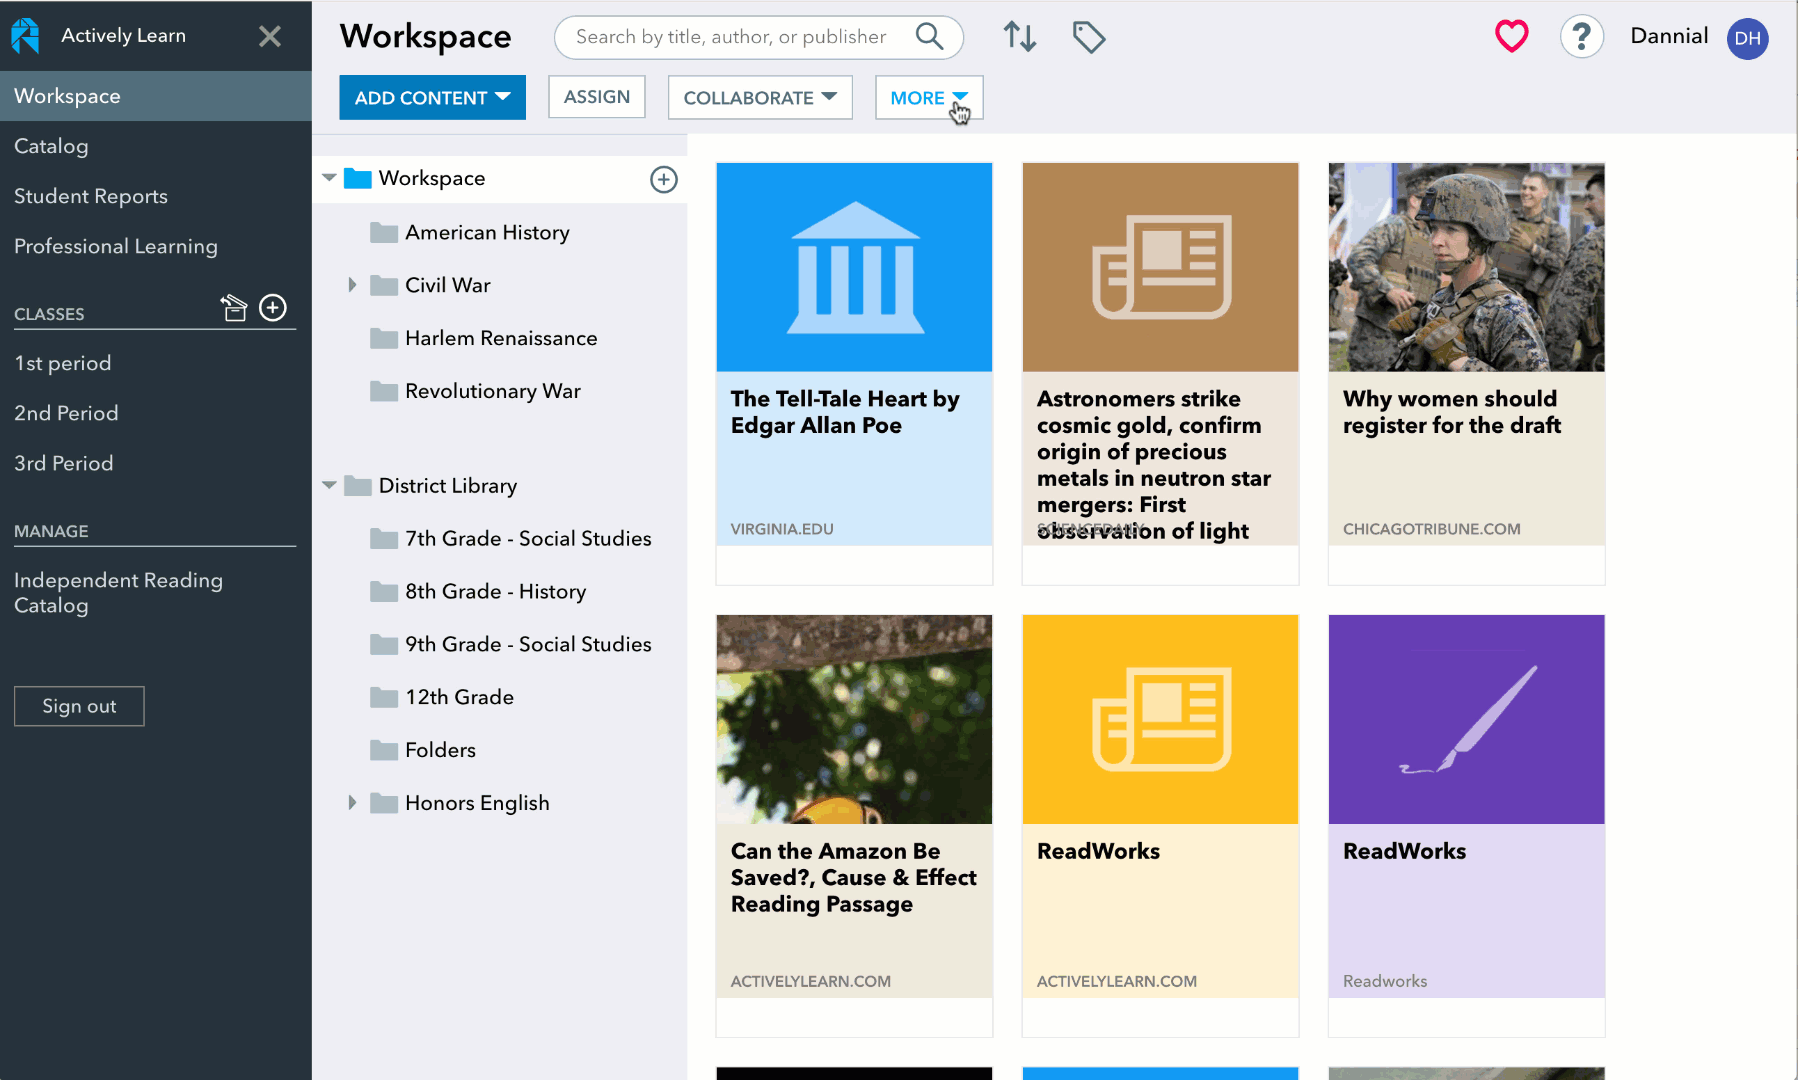Screen dimensions: 1798x1080
Task: Expand the Civil War folder
Action: click(x=352, y=285)
